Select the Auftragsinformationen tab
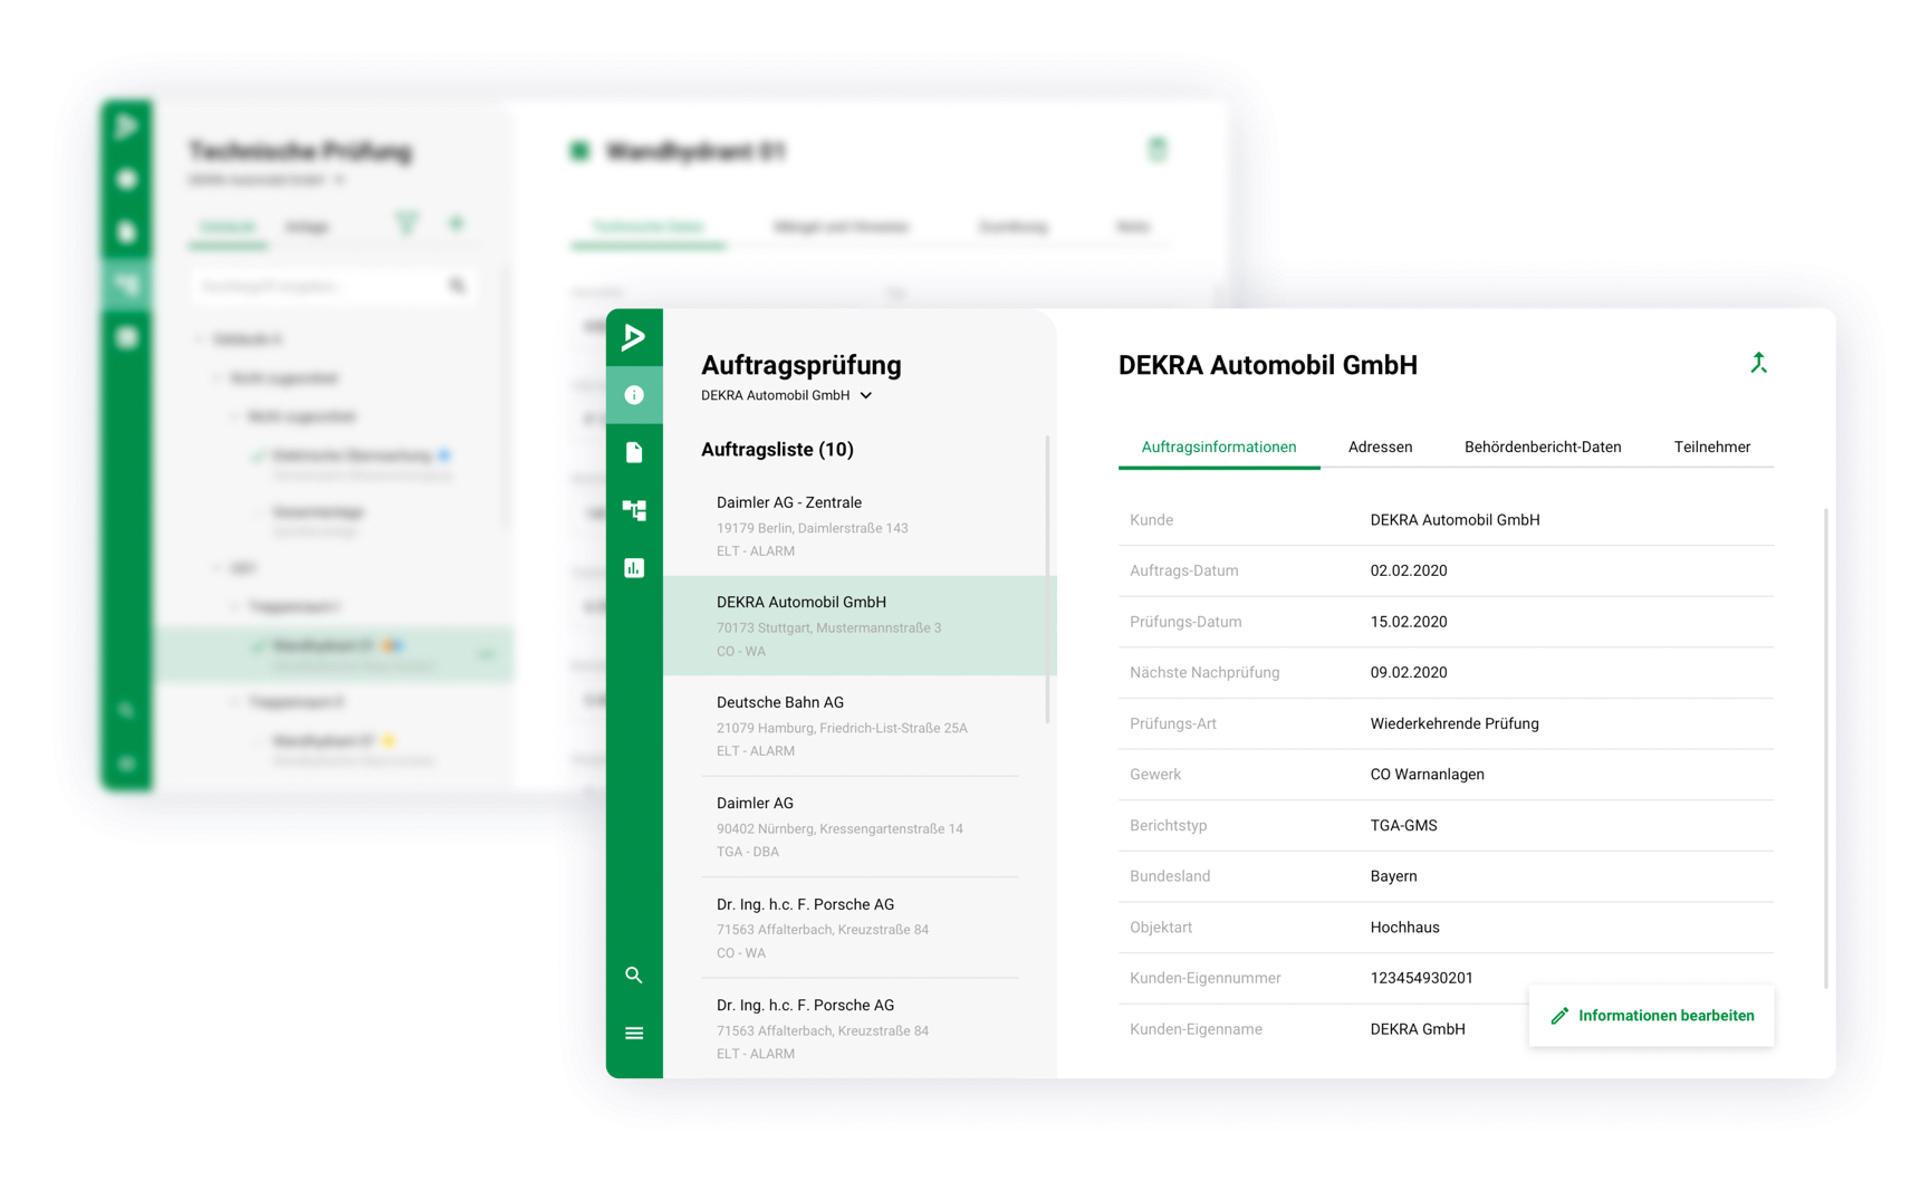 [1218, 447]
